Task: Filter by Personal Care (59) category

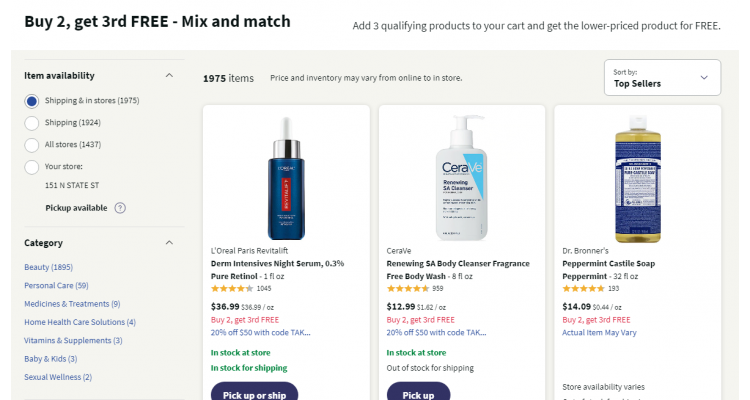Action: 56,285
